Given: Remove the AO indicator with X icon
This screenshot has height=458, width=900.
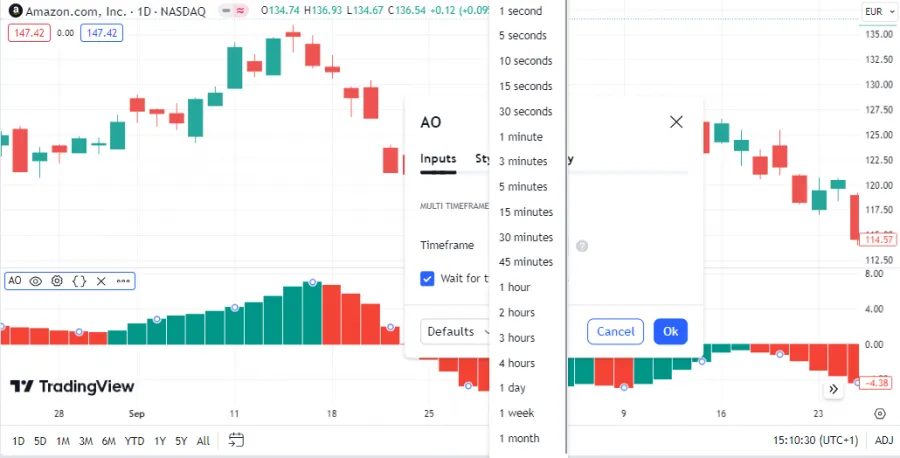Looking at the screenshot, I should click(101, 281).
